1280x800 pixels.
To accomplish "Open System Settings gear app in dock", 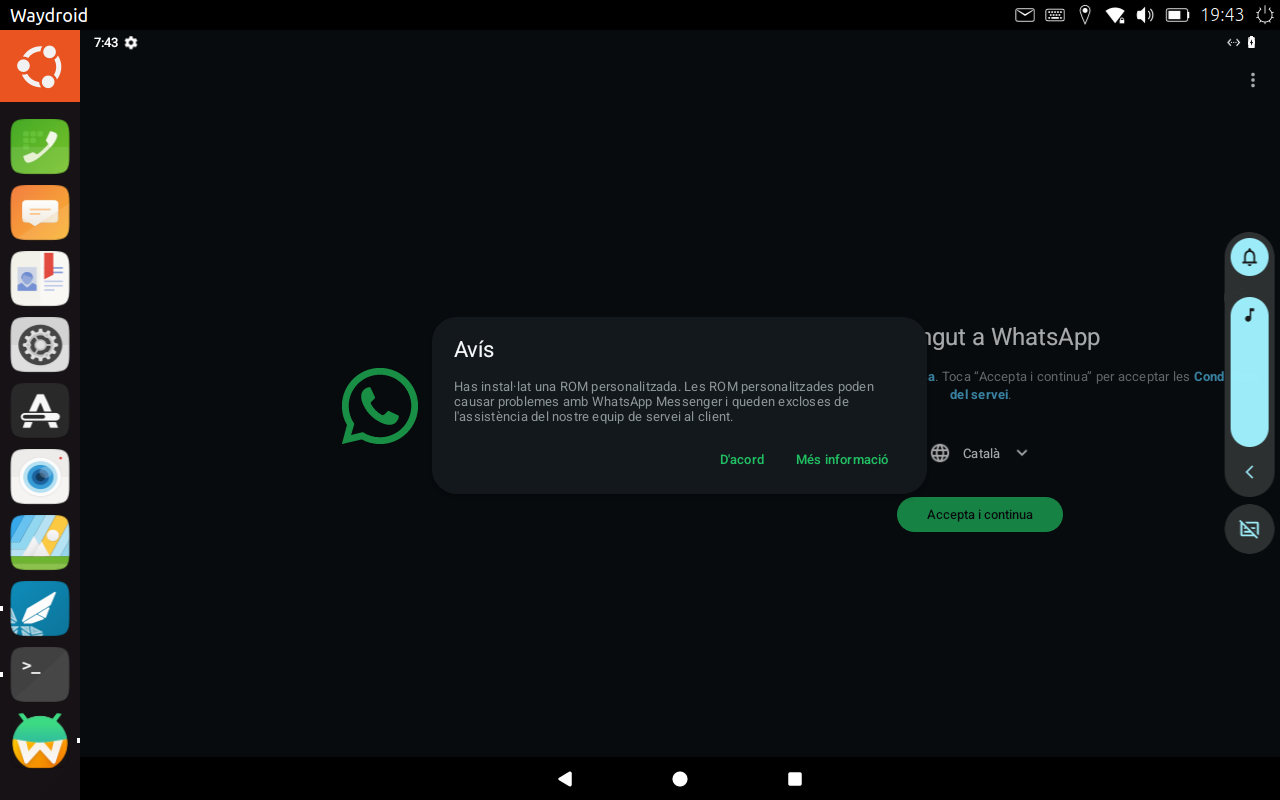I will coord(40,344).
